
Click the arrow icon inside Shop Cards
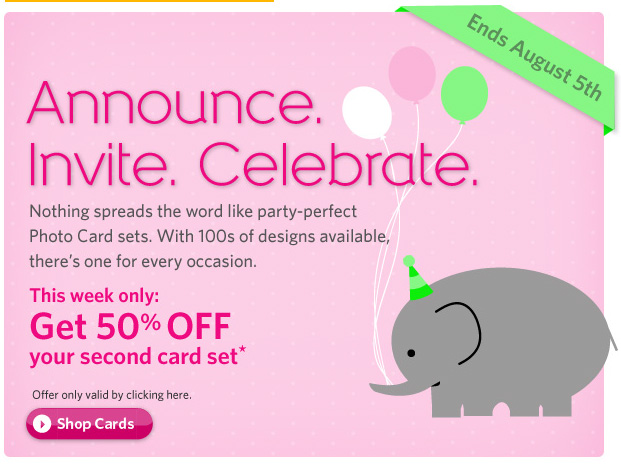42,424
